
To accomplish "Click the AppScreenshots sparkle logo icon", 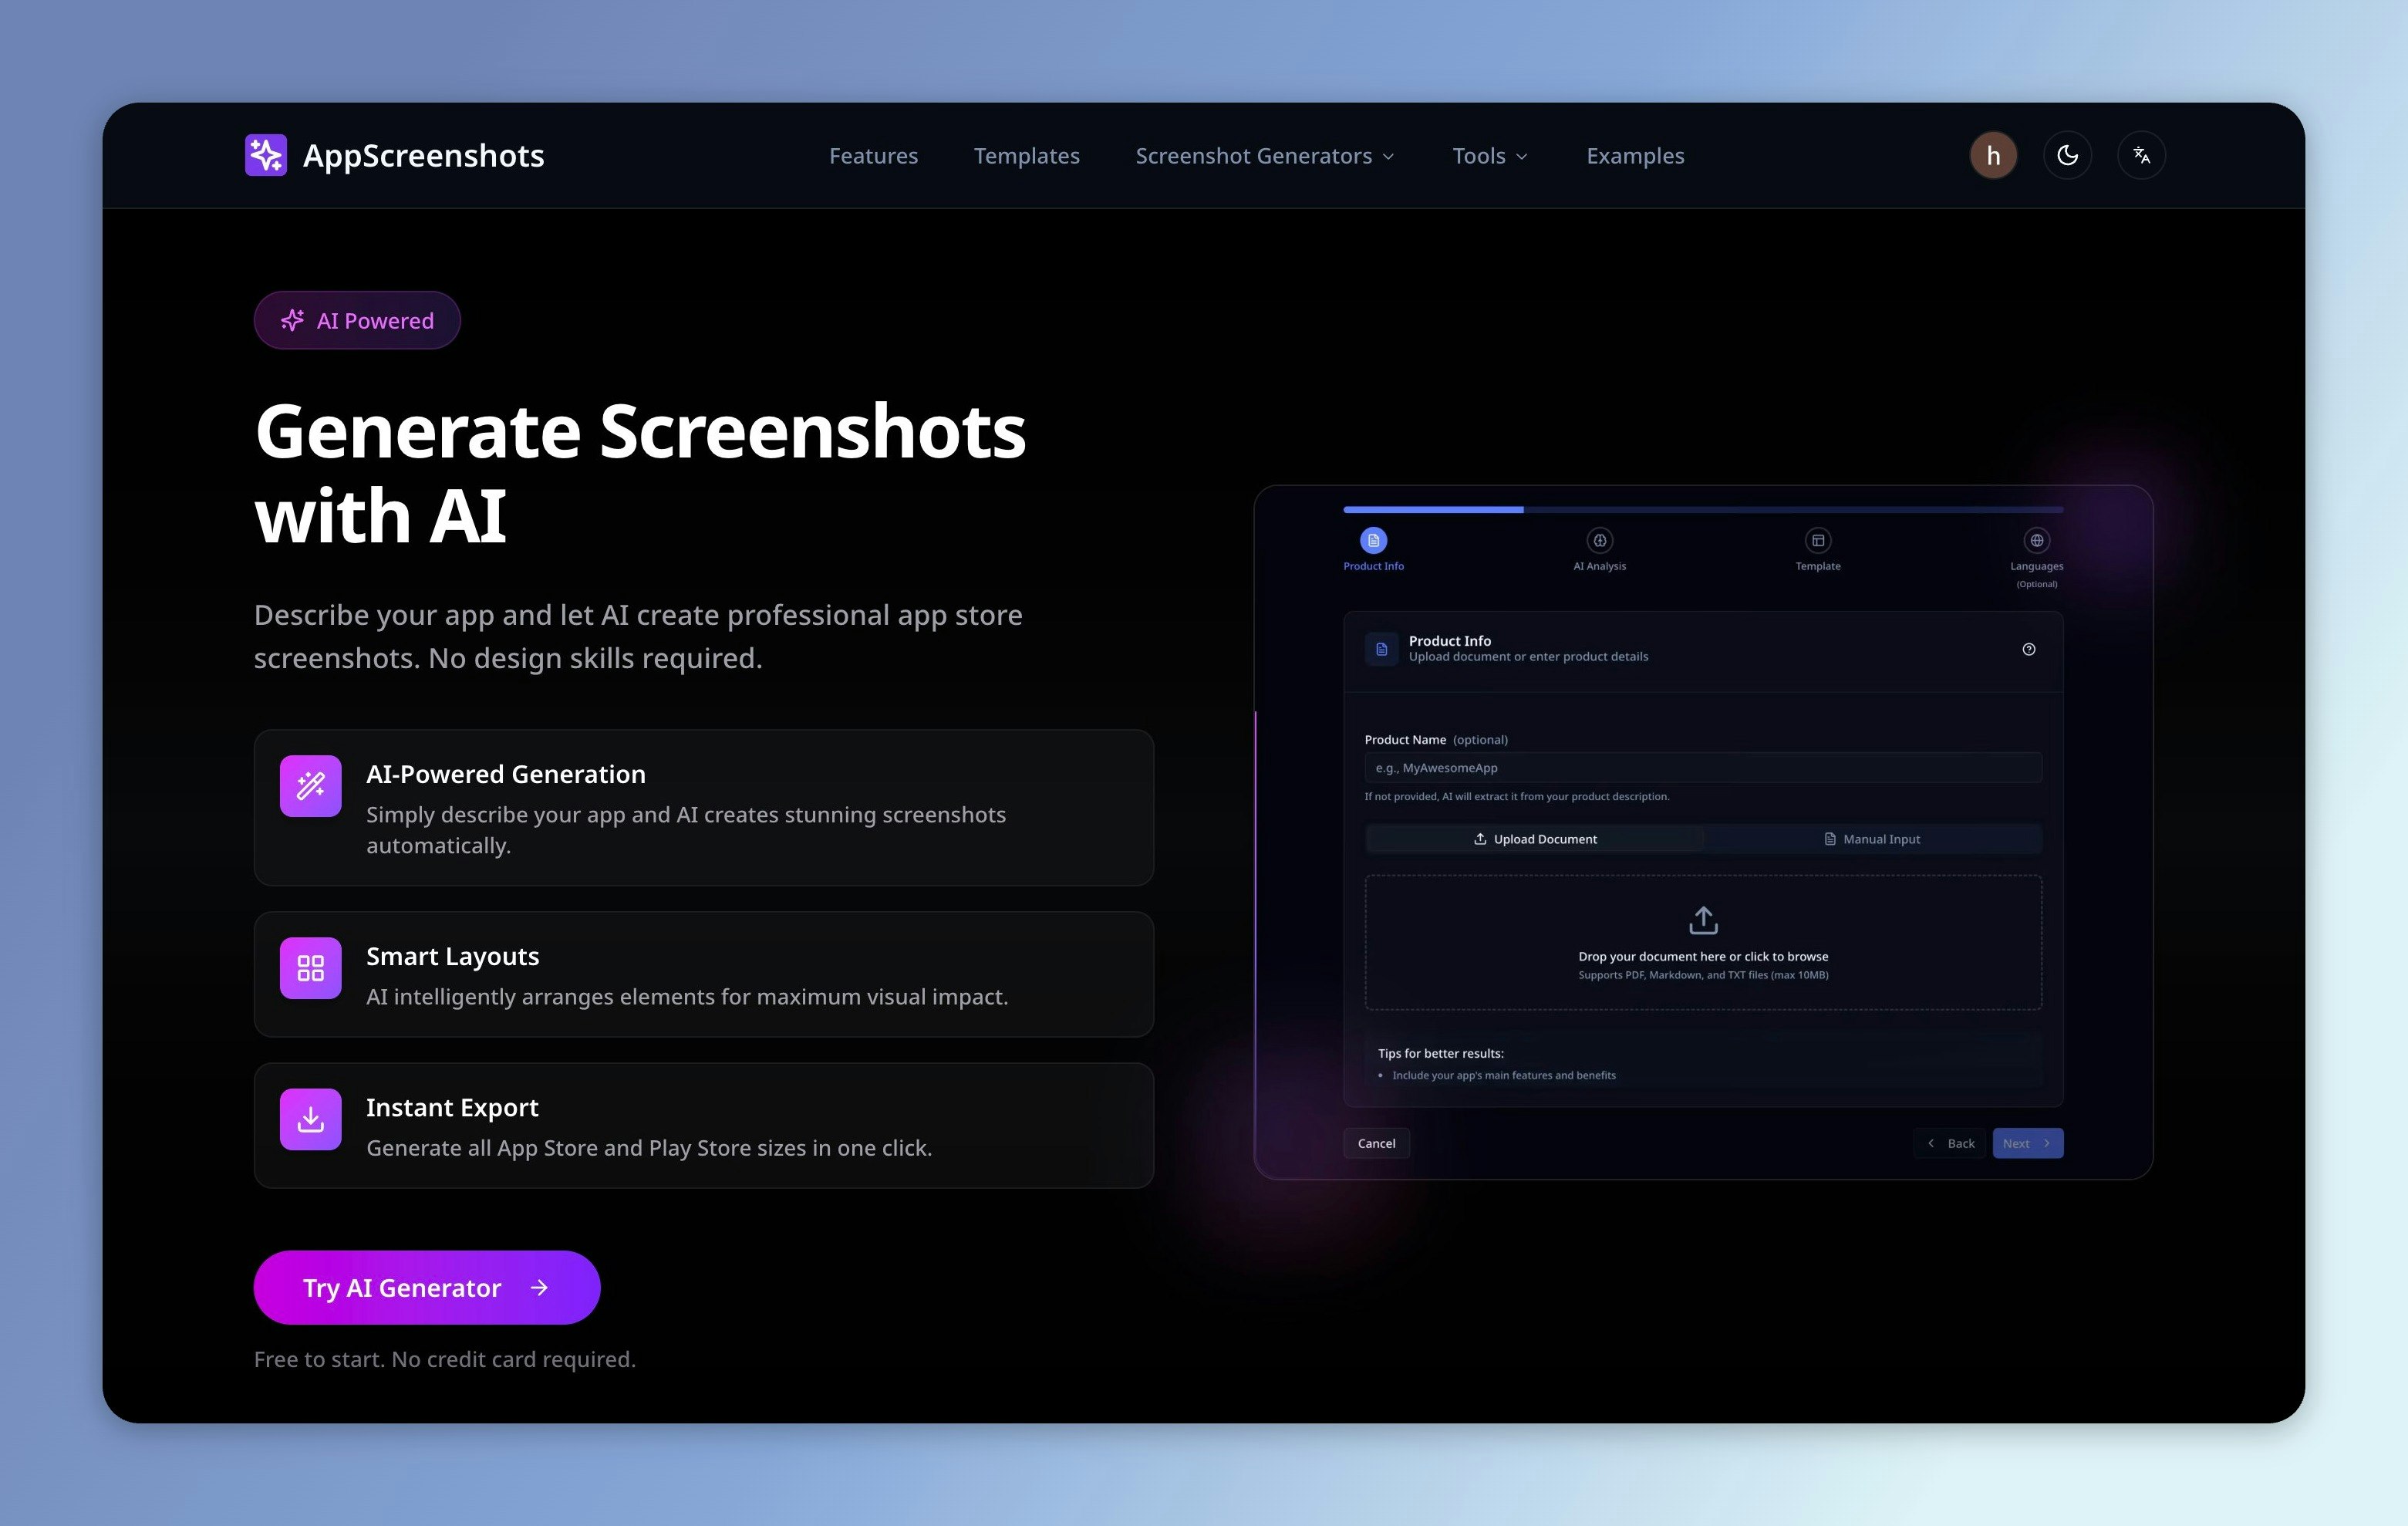I will pyautogui.click(x=268, y=154).
